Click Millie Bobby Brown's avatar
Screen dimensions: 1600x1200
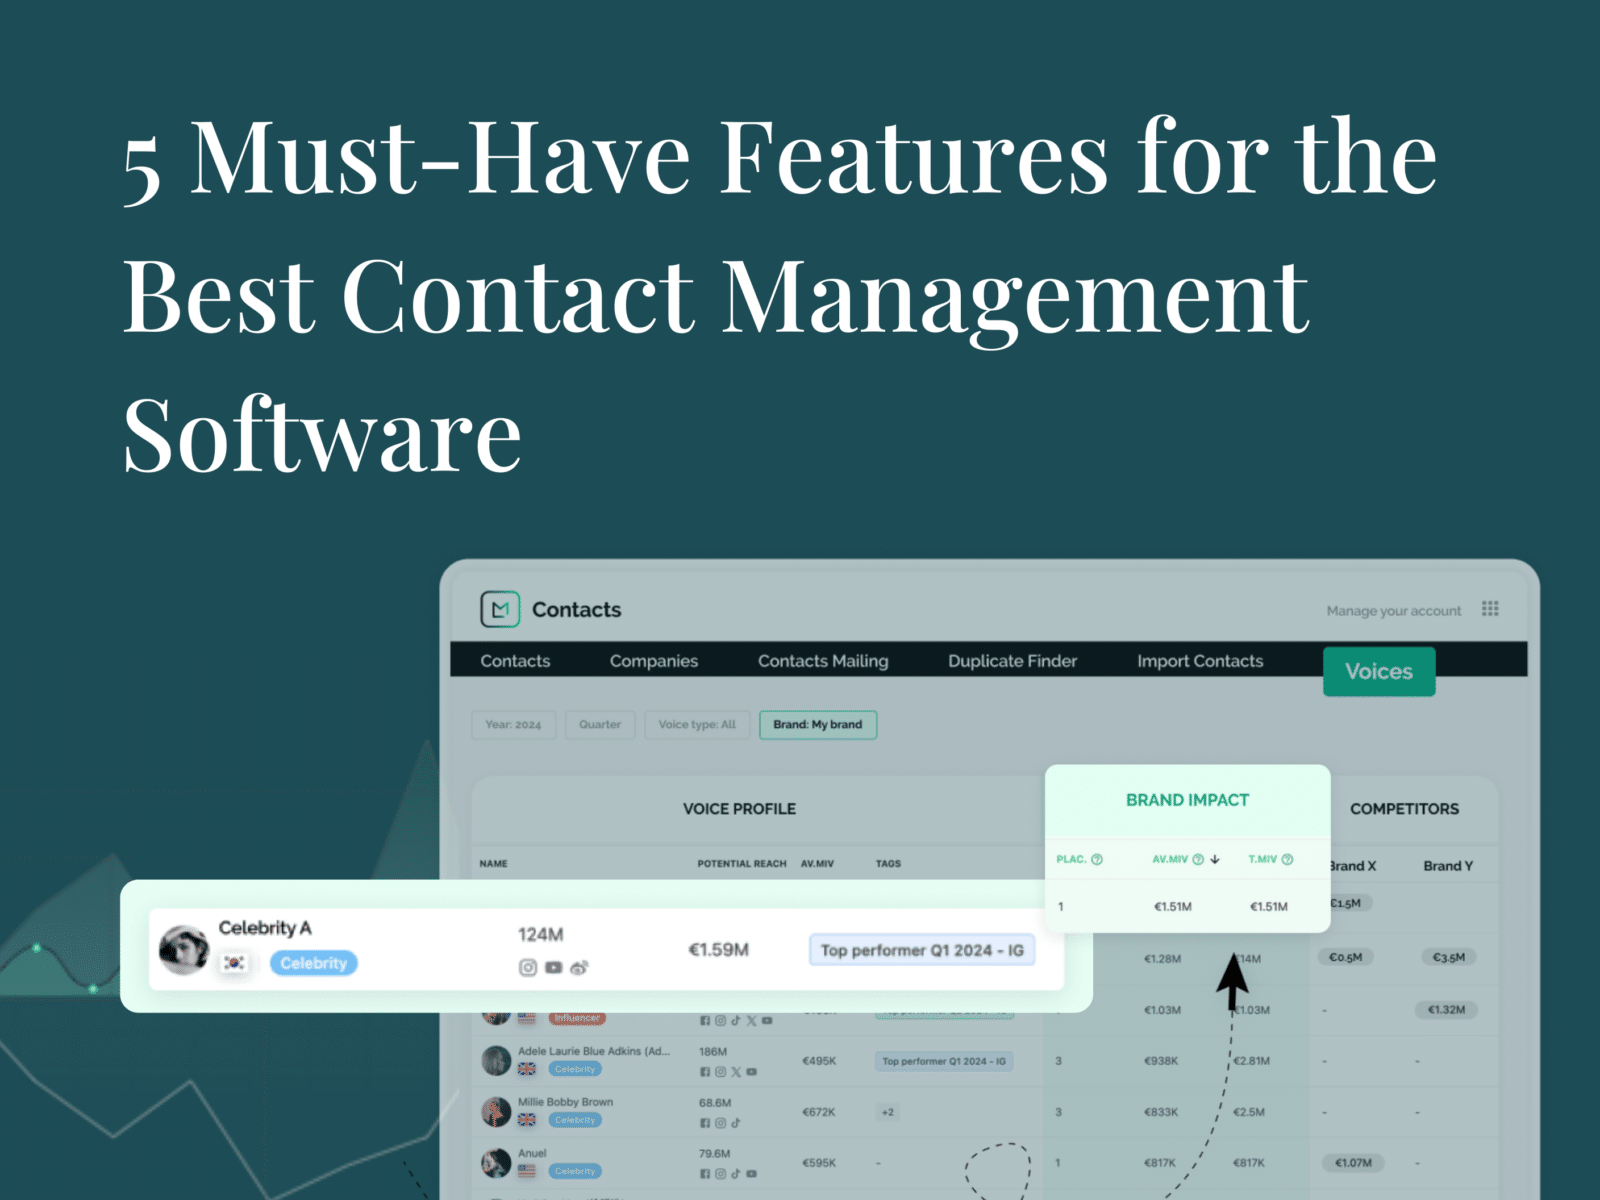coord(496,1111)
